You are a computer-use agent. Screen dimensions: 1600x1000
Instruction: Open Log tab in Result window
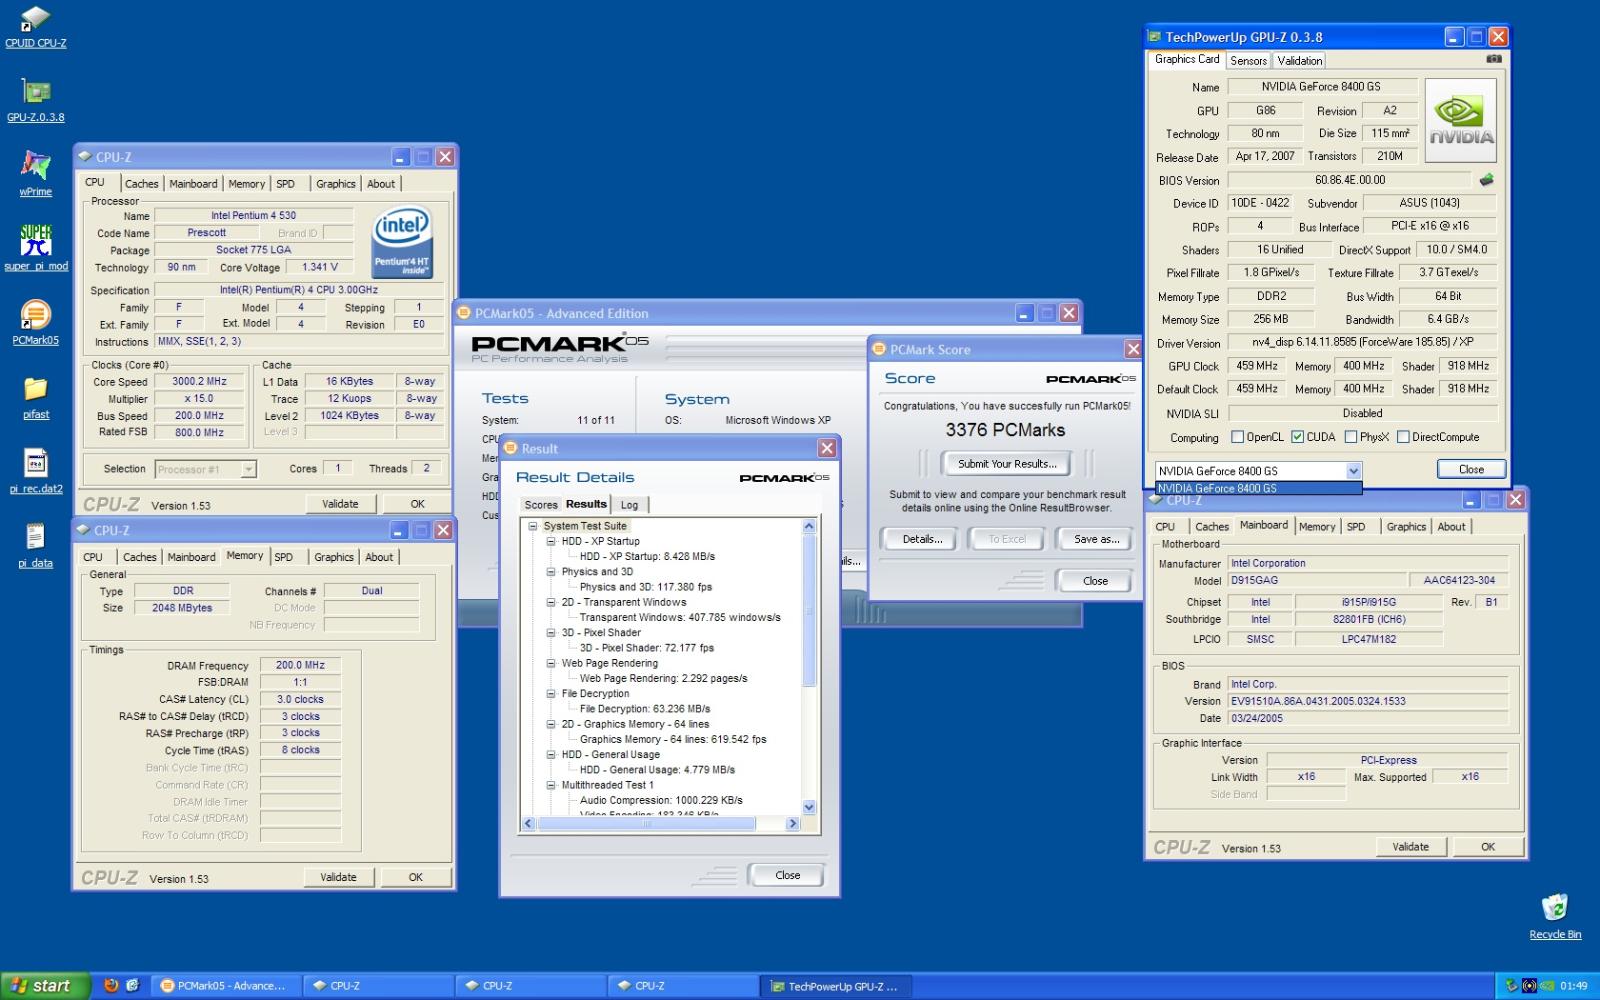[x=629, y=505]
